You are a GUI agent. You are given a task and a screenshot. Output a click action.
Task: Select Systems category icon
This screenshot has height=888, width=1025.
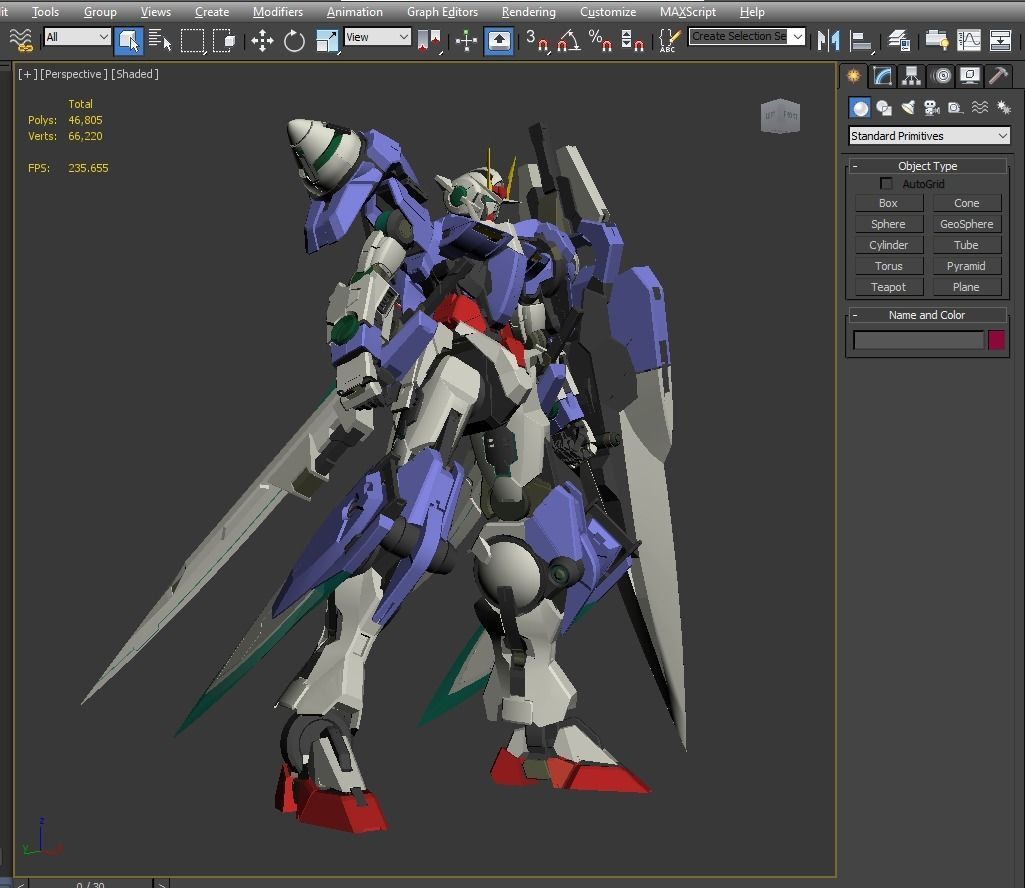[1003, 108]
